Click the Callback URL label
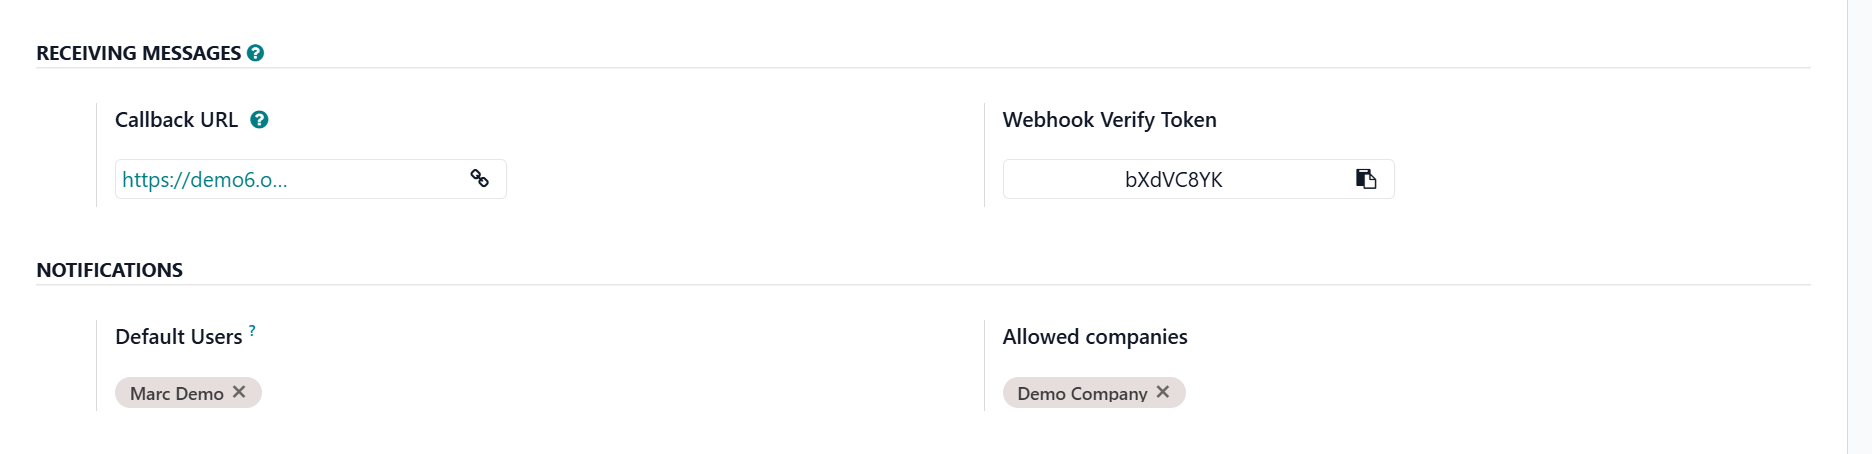This screenshot has height=454, width=1872. [x=176, y=120]
